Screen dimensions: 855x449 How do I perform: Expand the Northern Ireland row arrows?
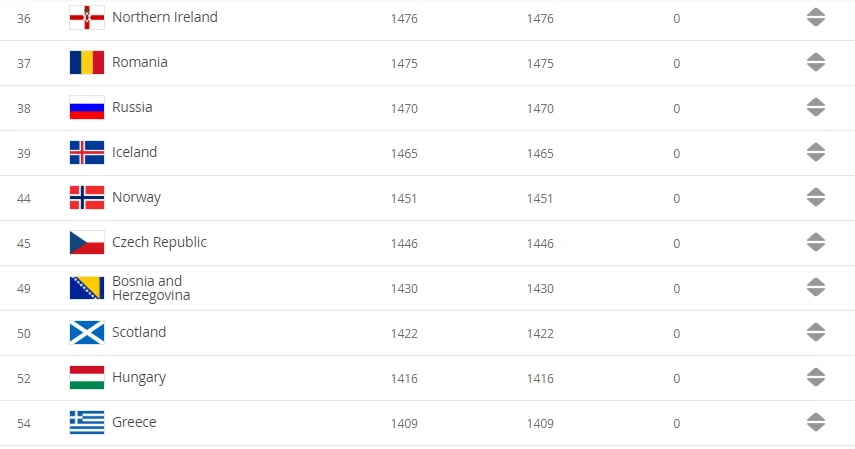point(816,18)
